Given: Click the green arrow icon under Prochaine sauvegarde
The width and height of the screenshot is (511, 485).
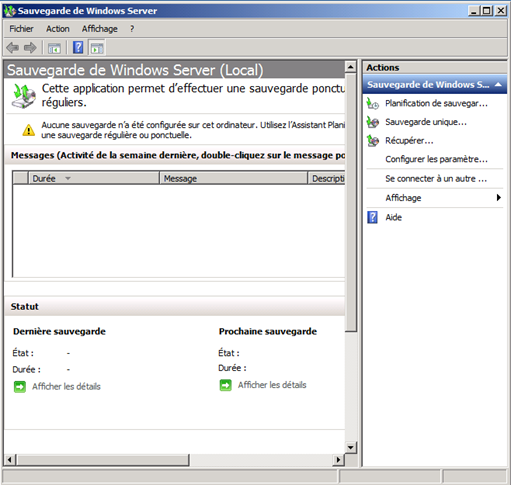Looking at the screenshot, I should point(225,385).
